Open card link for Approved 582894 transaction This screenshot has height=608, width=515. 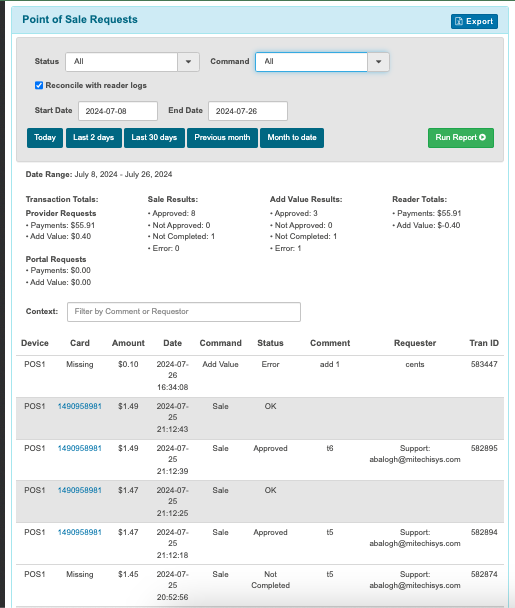click(x=79, y=532)
